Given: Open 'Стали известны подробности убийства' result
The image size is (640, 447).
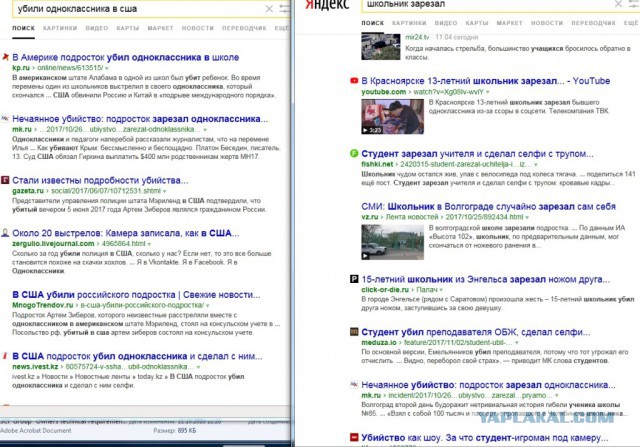Looking at the screenshot, I should pos(100,180).
